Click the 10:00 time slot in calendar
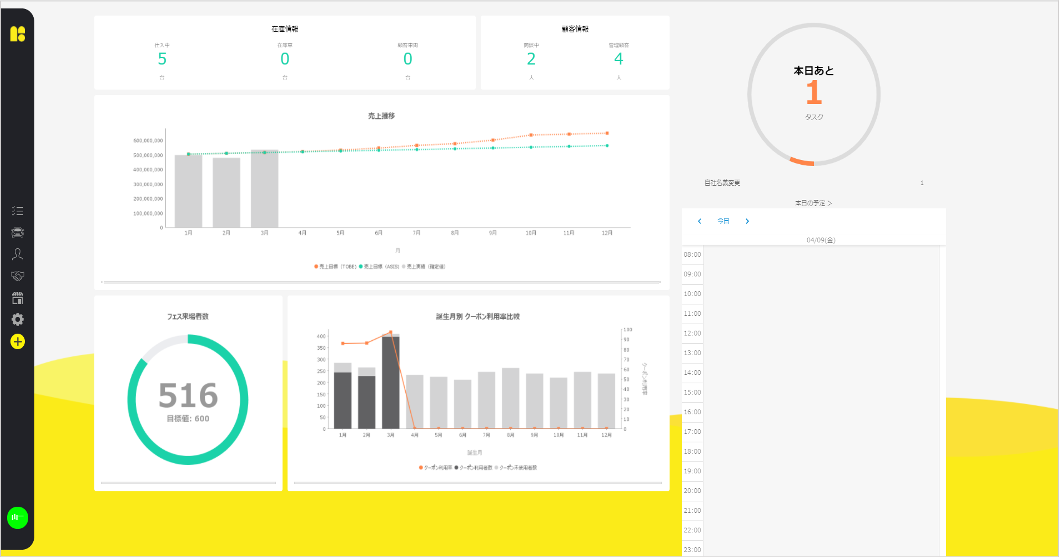The width and height of the screenshot is (1060, 557). click(x=820, y=293)
